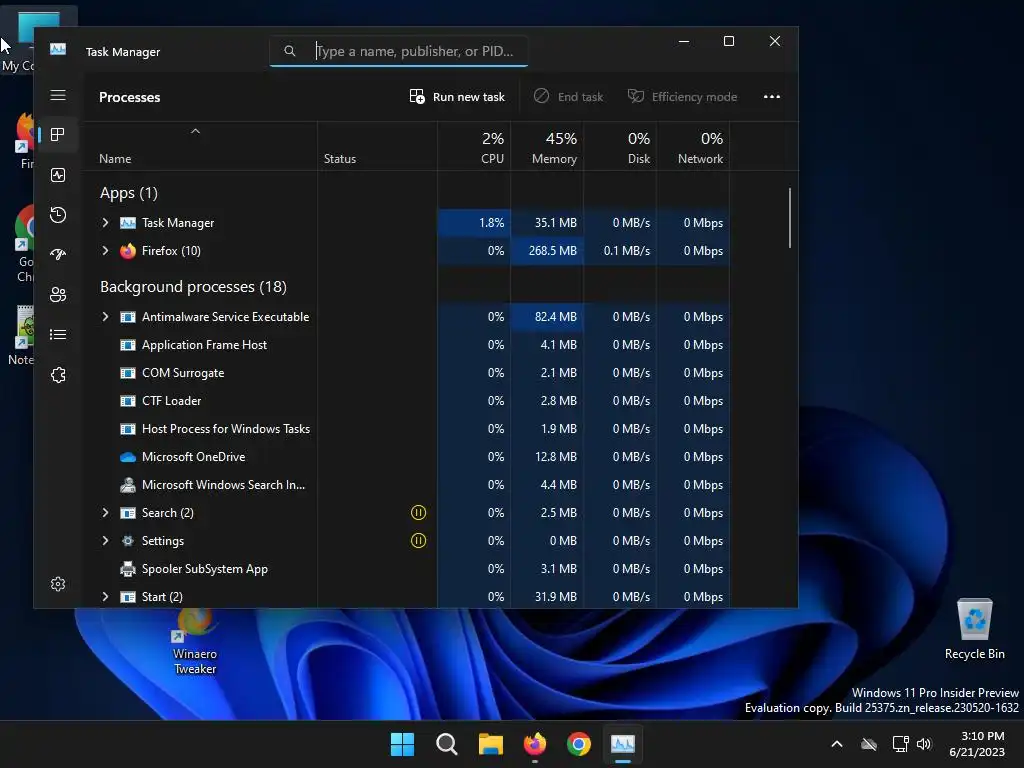The height and width of the screenshot is (768, 1024).
Task: Click the Microsoft OneDrive process icon
Action: click(128, 457)
